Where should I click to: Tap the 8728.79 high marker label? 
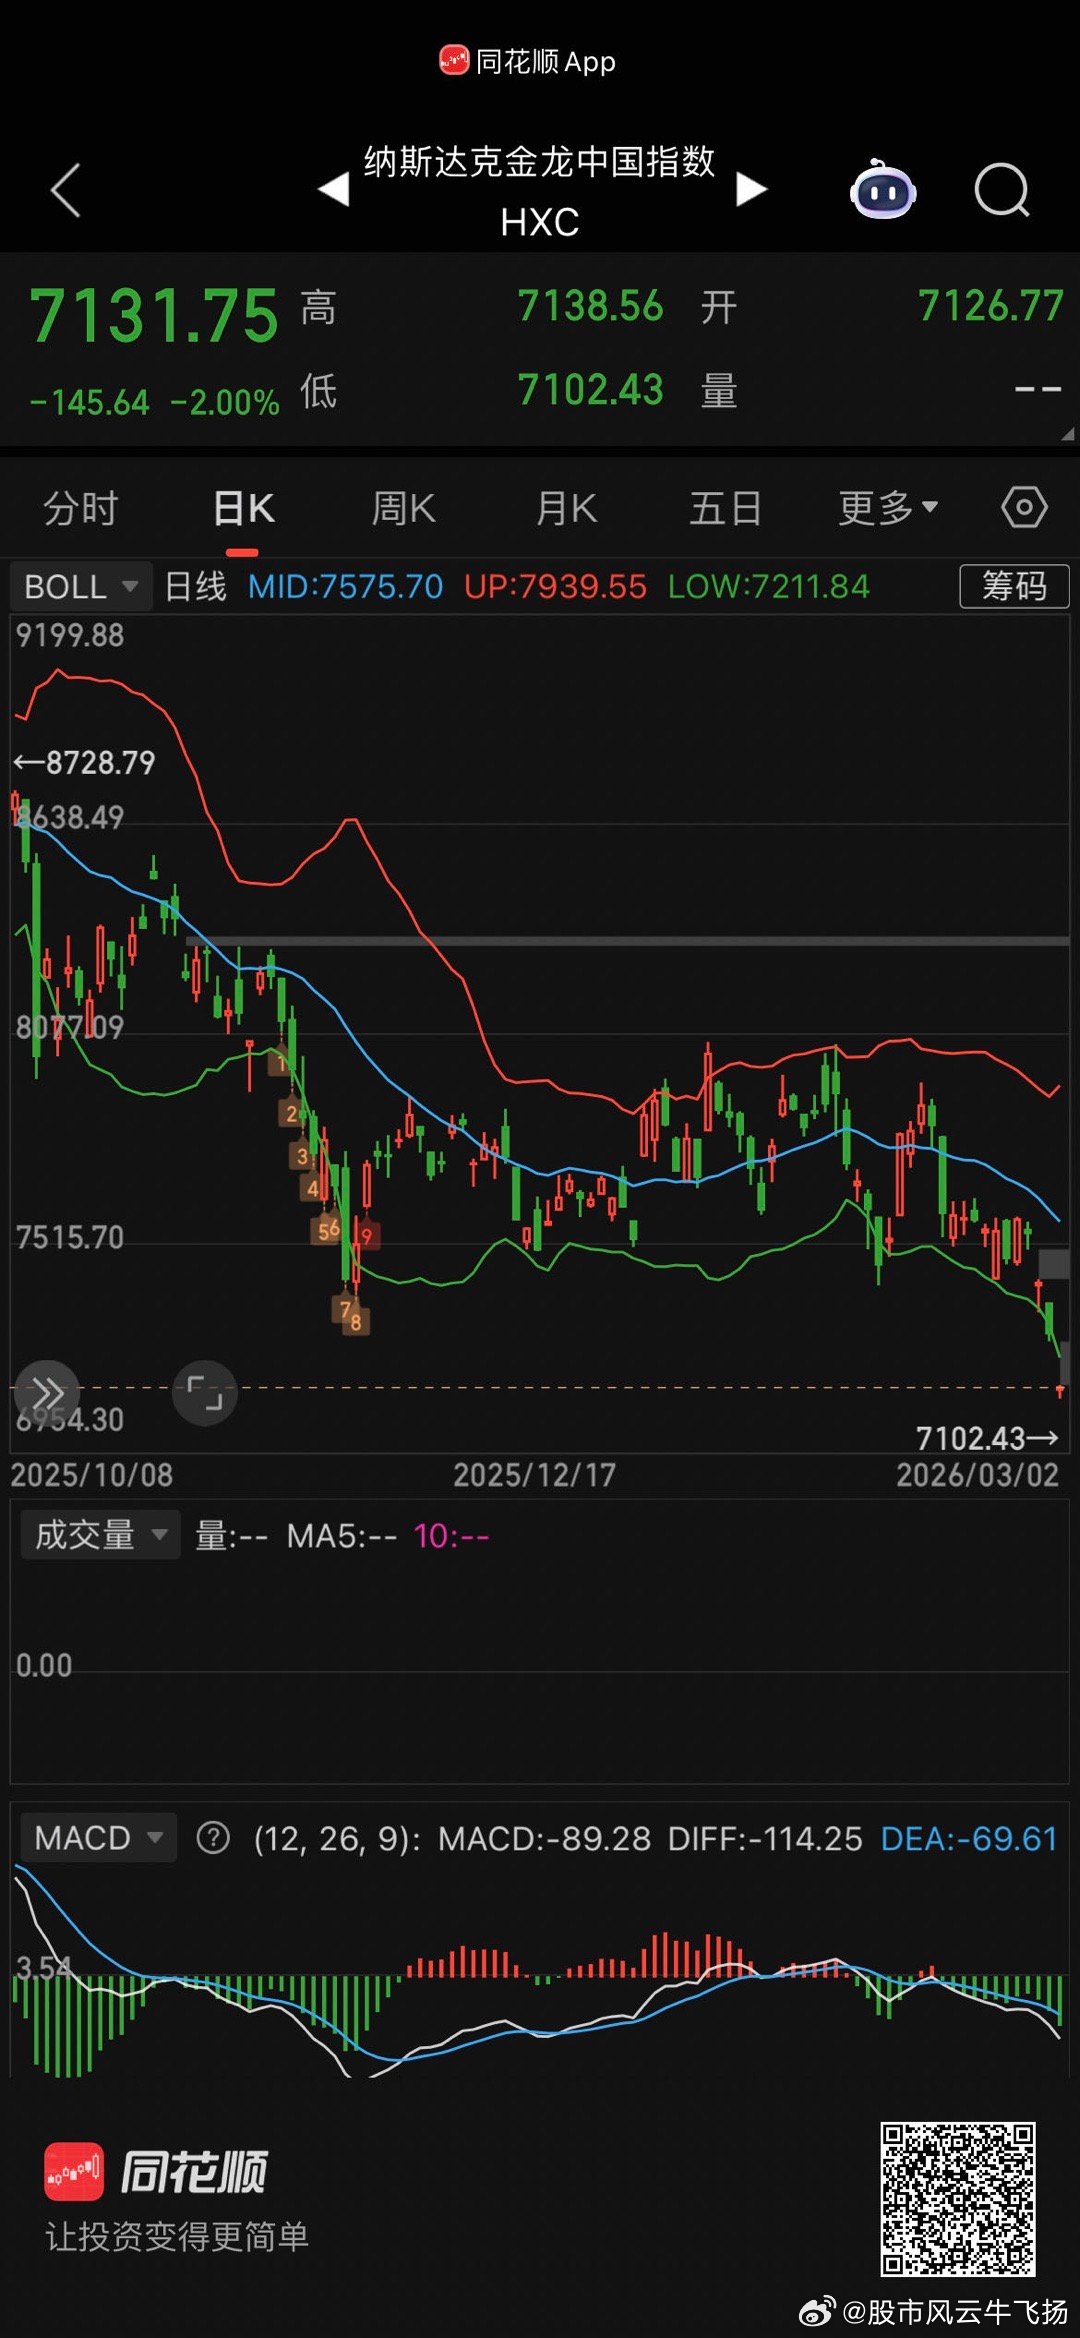tap(85, 763)
